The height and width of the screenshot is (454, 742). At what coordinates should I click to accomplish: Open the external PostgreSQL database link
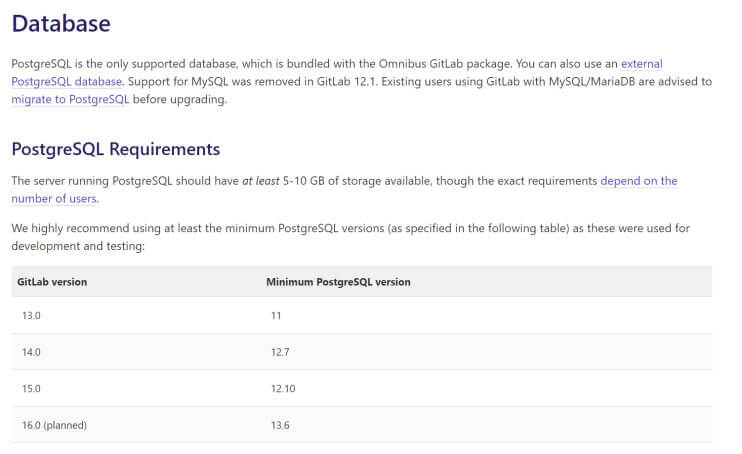[67, 81]
